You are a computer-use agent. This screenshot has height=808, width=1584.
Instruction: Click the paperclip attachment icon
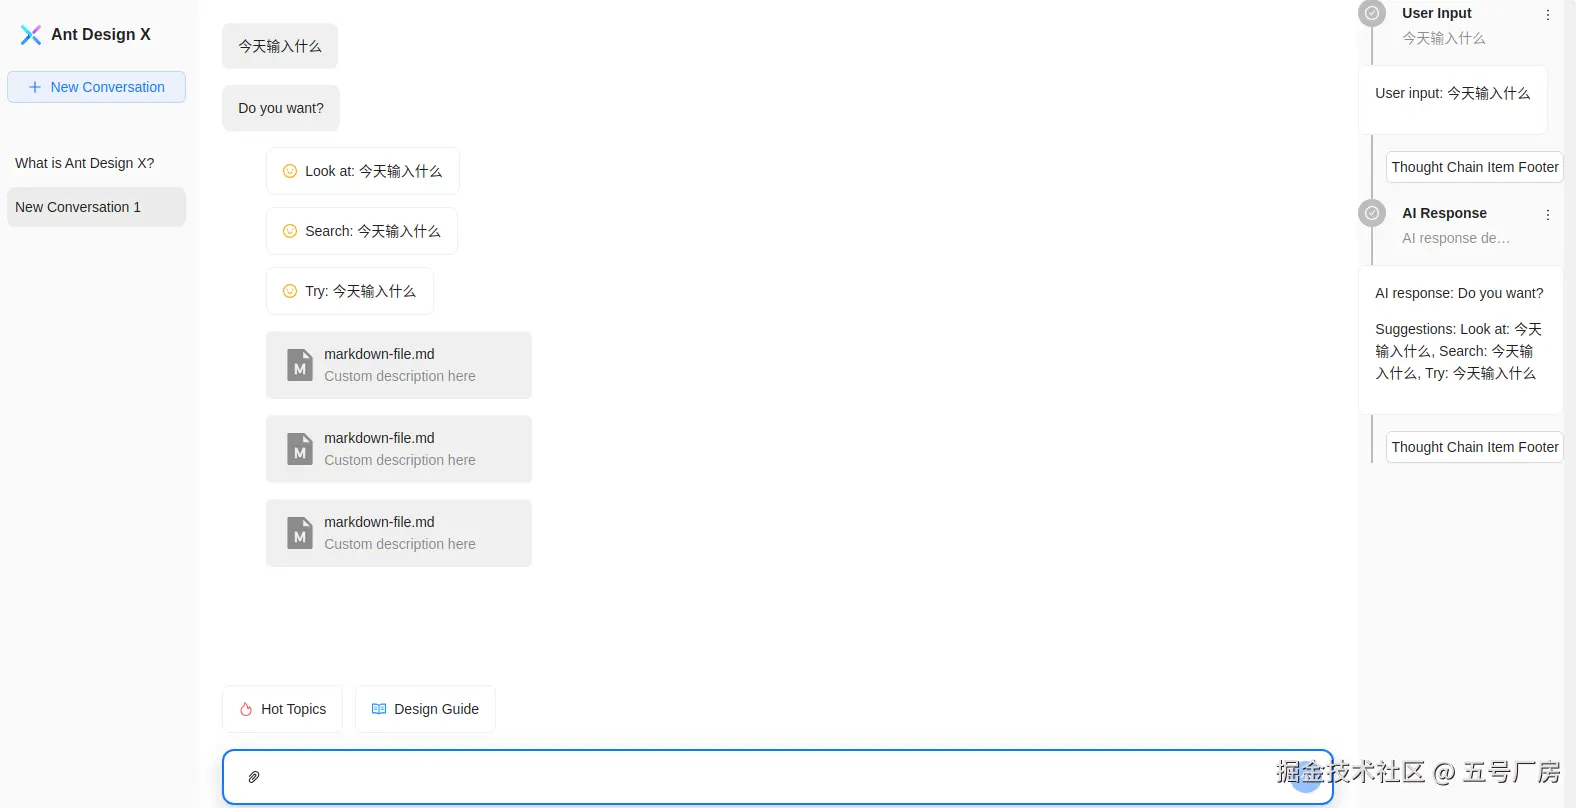[254, 777]
